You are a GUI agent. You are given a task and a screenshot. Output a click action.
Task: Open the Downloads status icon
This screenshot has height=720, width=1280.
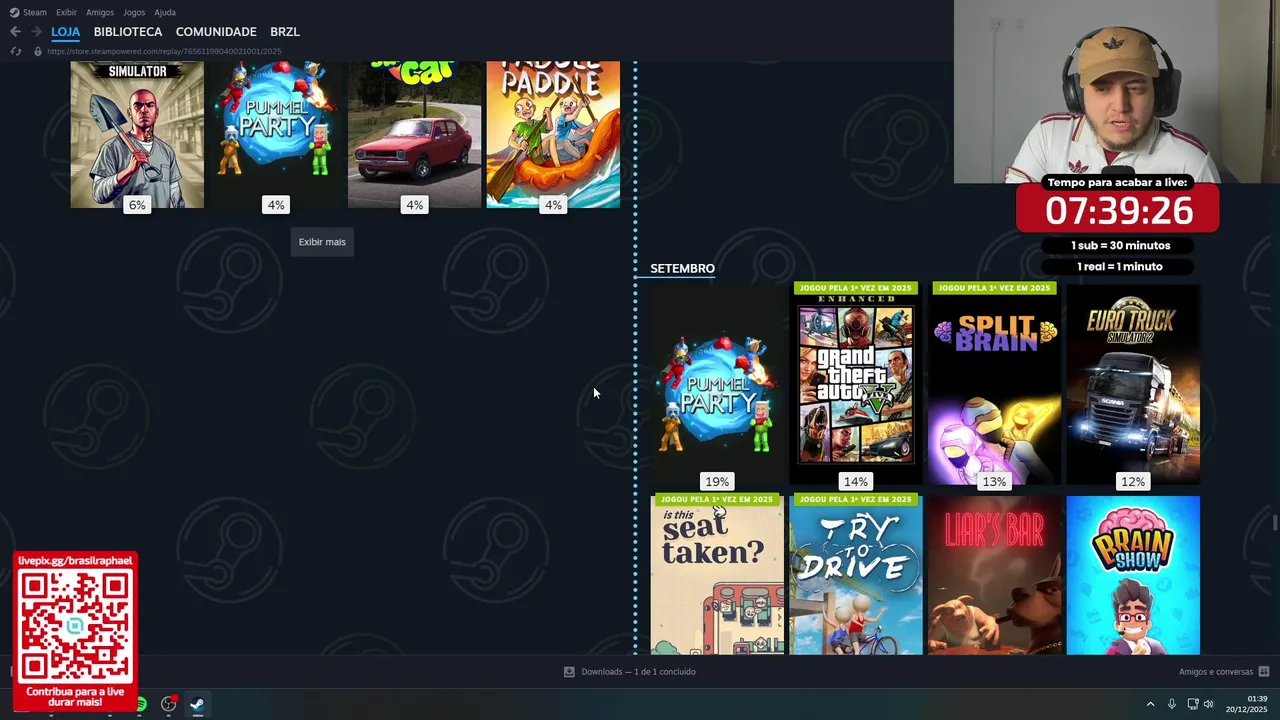pos(569,672)
